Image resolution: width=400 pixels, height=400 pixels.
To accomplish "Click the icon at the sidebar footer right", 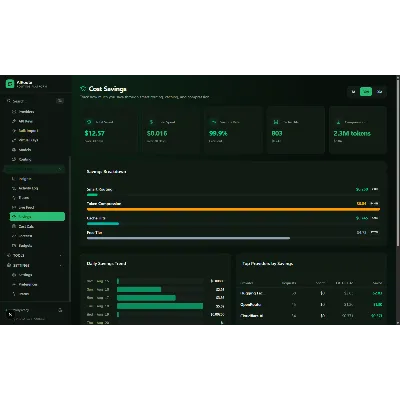I will point(60,310).
